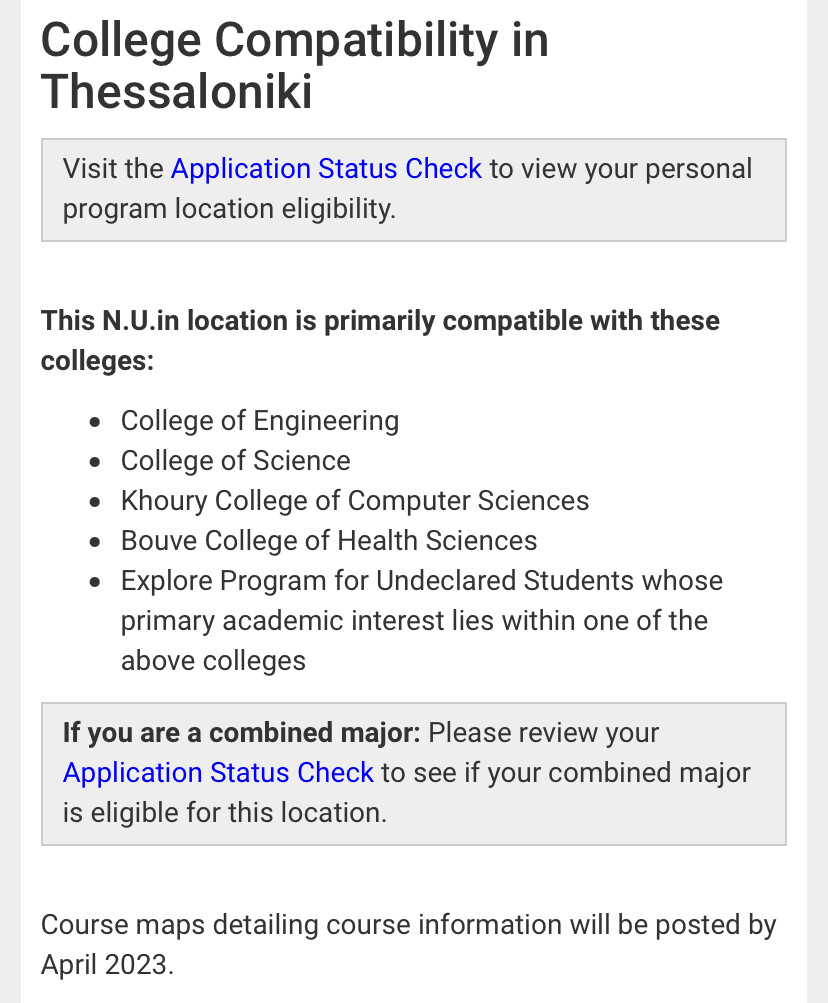
Task: Click the bold "This N.U.in location" sentence
Action: tap(380, 321)
